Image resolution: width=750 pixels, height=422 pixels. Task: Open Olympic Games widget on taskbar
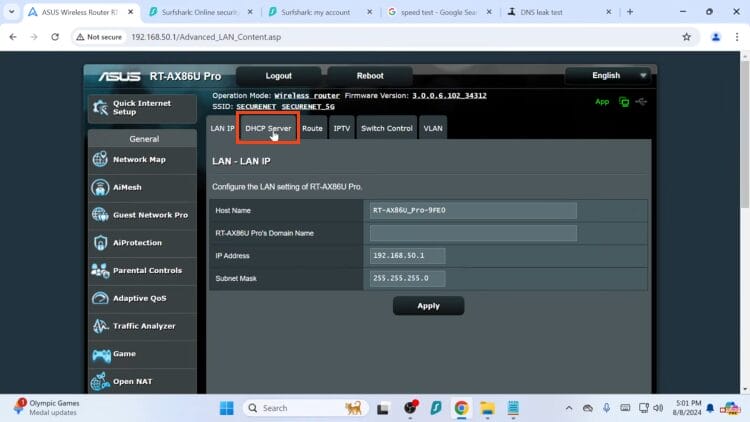pos(46,408)
